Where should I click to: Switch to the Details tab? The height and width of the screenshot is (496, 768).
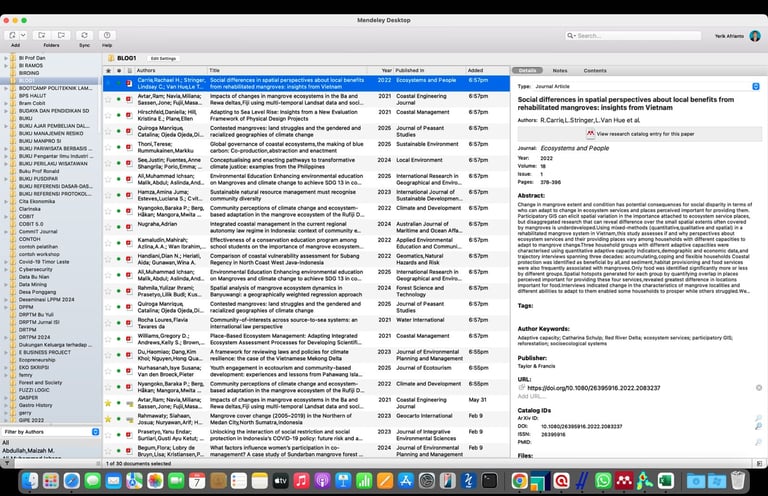coord(528,71)
